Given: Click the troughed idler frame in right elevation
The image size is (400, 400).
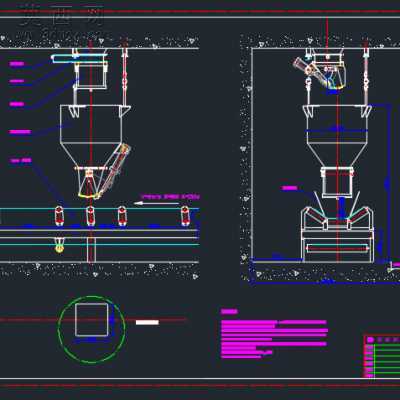Looking at the screenshot, I should point(337,218).
